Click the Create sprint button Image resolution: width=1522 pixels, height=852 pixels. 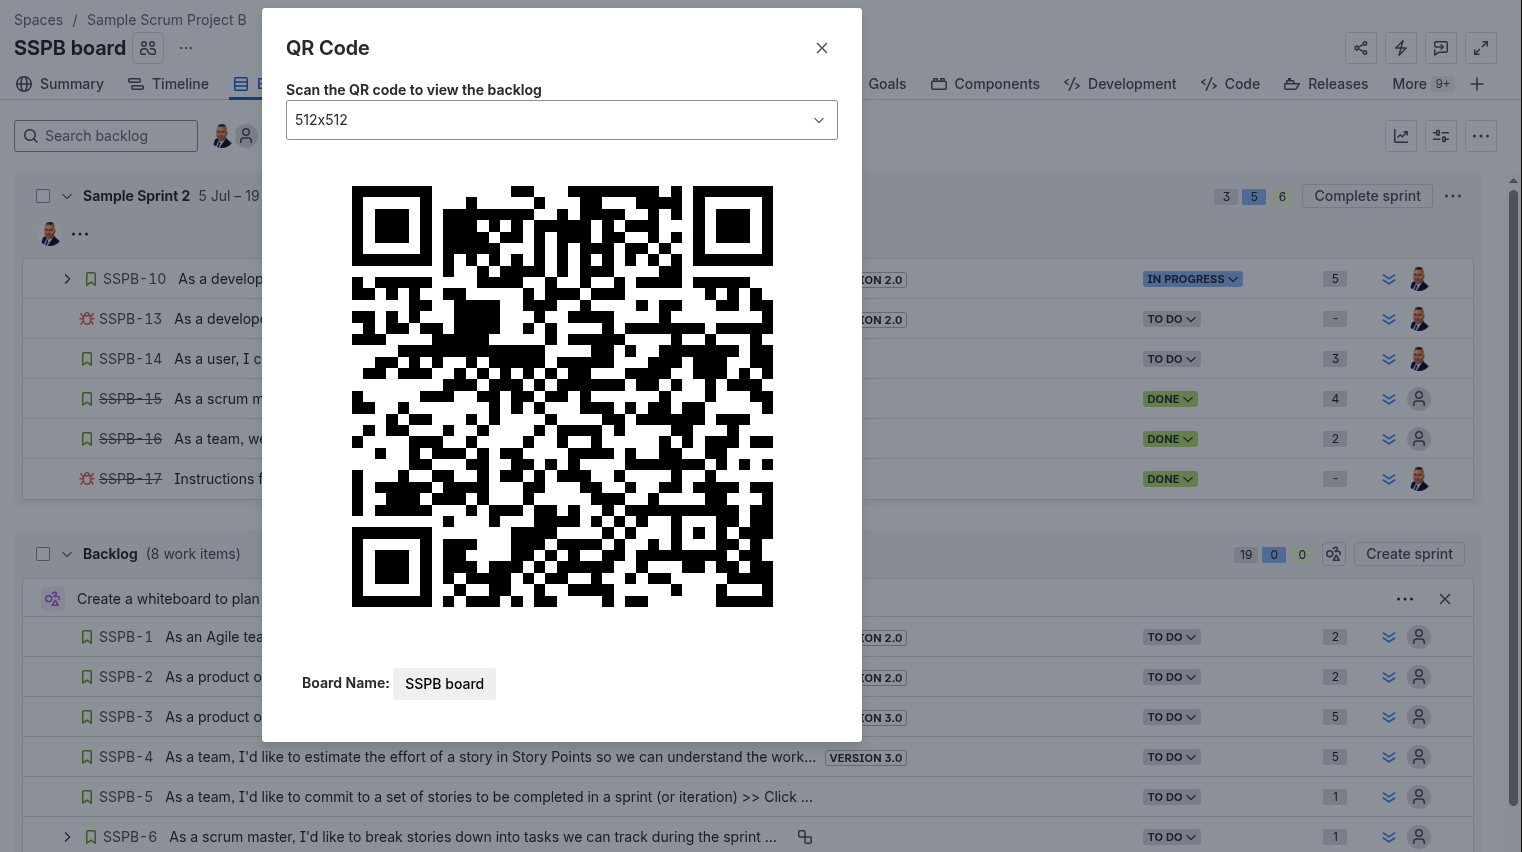pos(1409,554)
